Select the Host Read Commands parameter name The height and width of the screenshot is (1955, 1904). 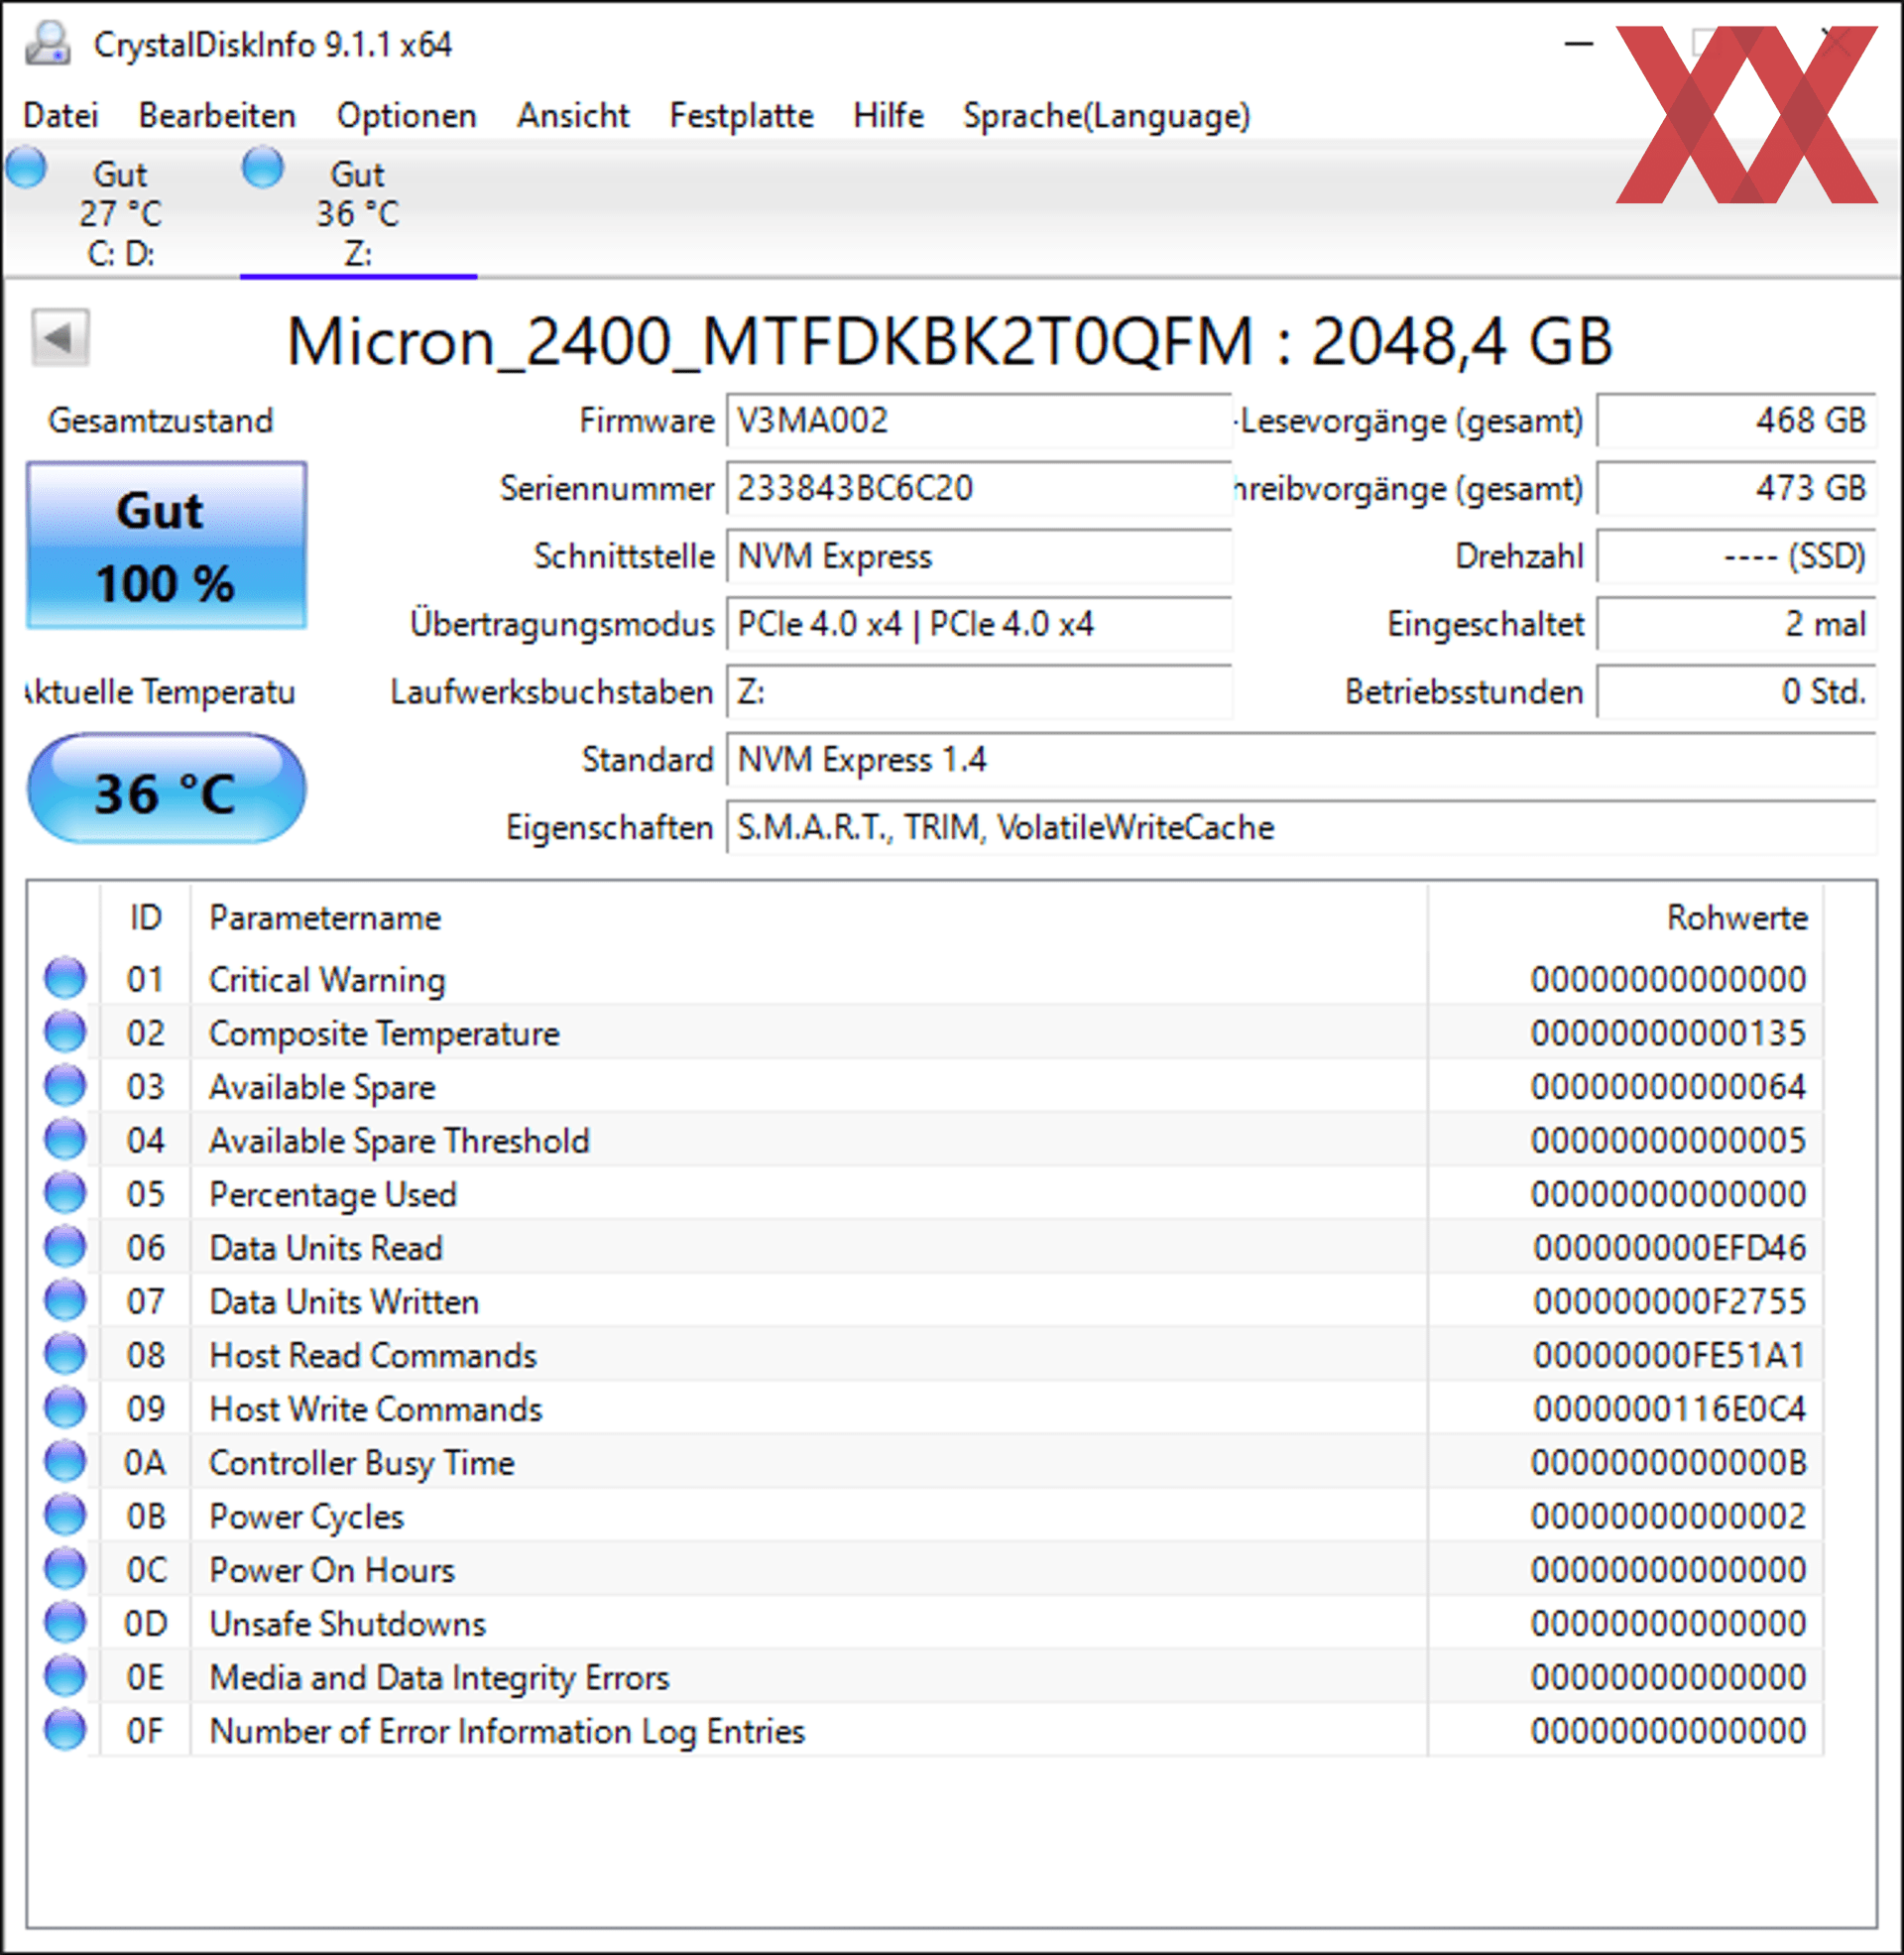click(373, 1356)
